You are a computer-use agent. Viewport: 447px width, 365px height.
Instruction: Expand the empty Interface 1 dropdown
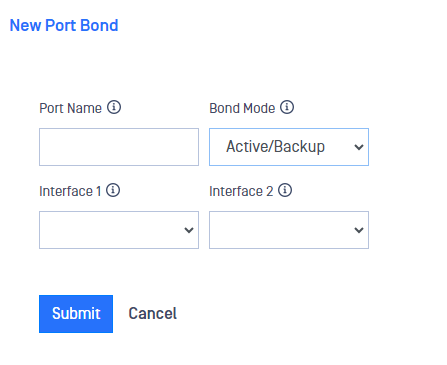119,230
